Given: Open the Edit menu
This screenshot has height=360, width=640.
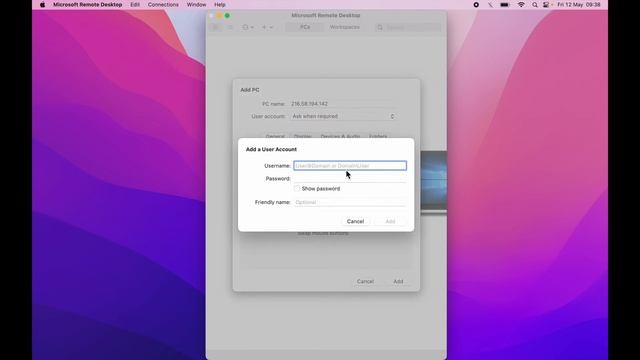Looking at the screenshot, I should [x=135, y=5].
